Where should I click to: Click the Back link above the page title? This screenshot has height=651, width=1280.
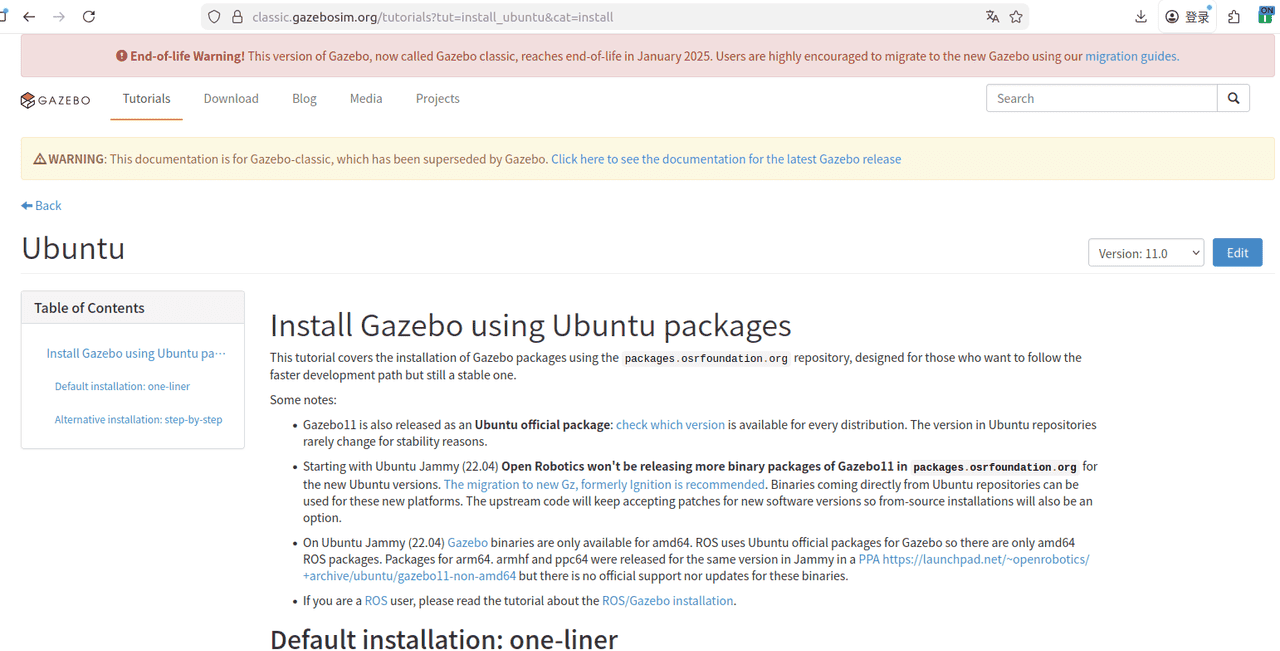point(41,205)
